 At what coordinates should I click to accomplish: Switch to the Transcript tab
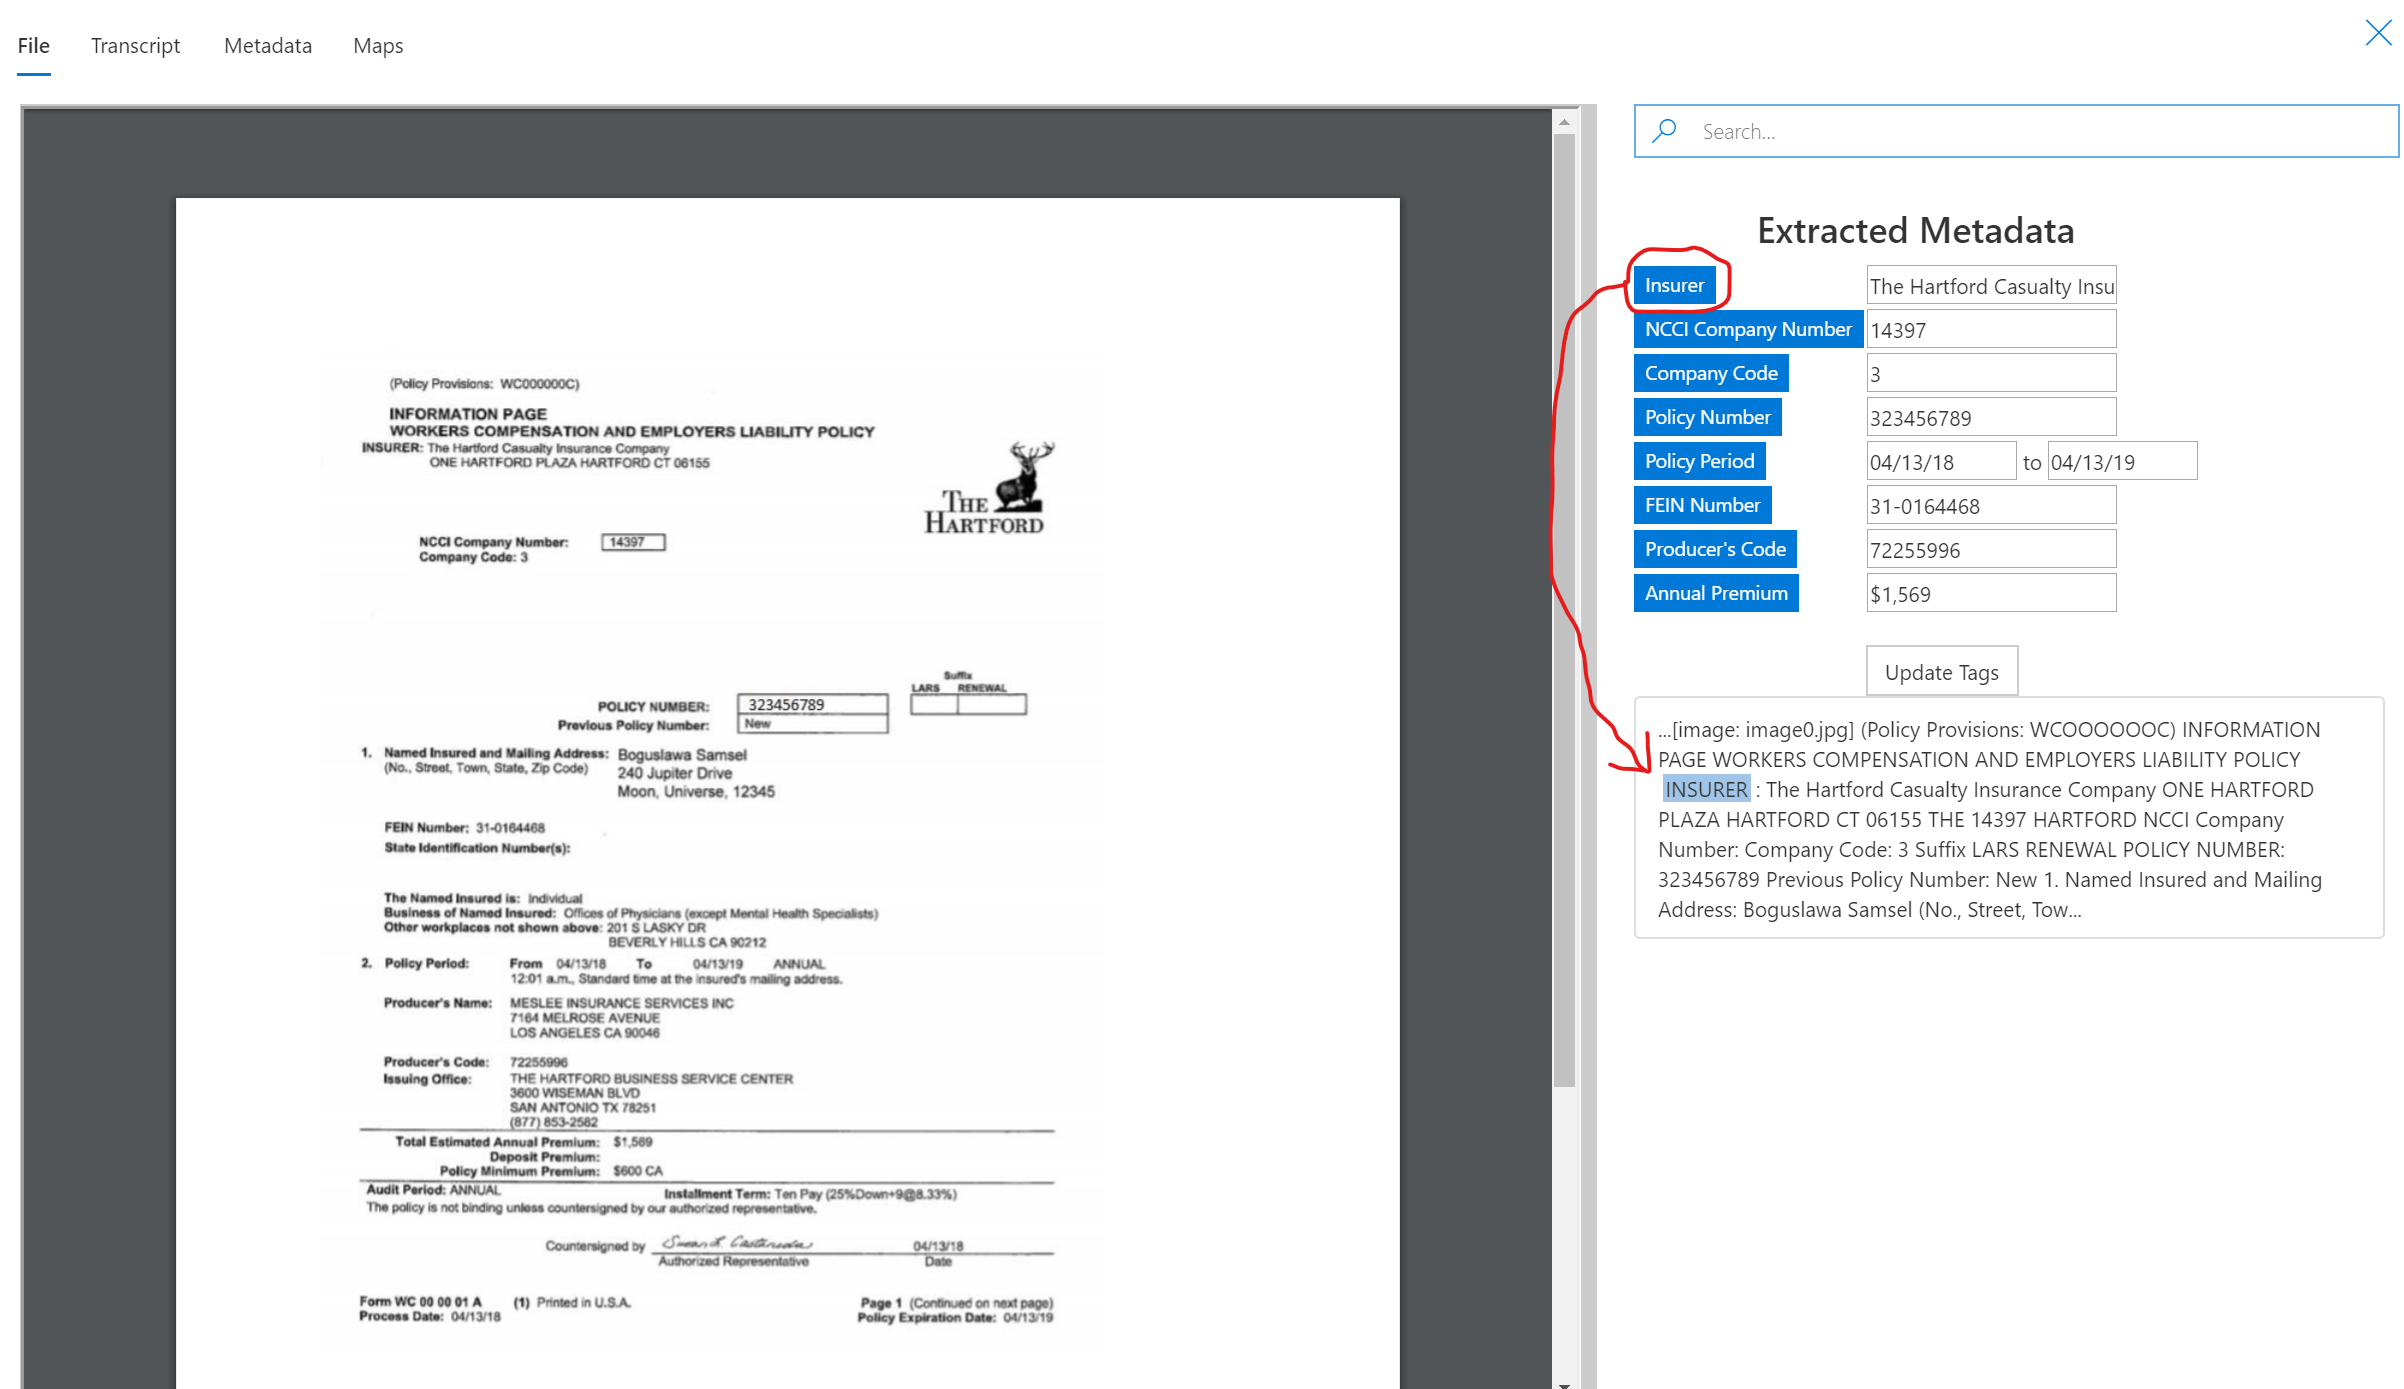coord(136,45)
